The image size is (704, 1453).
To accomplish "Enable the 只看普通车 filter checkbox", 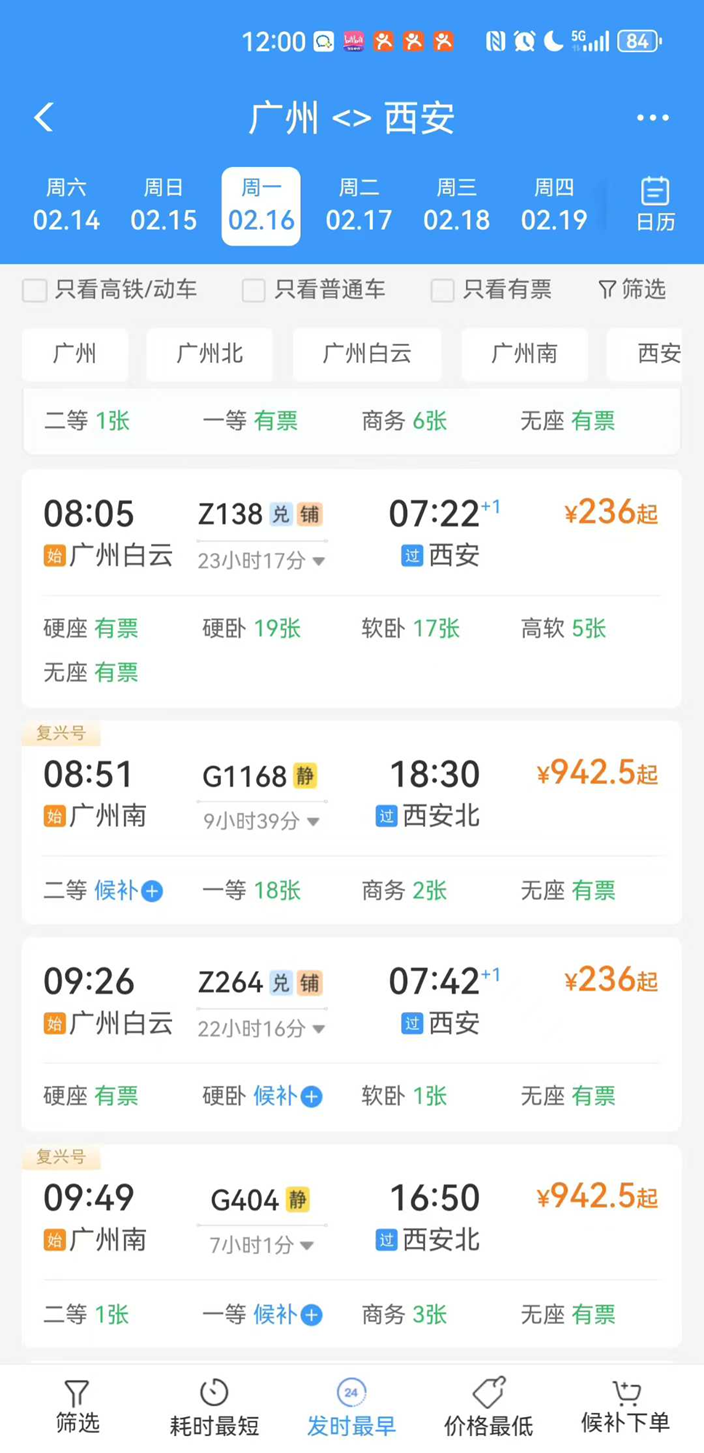I will coord(254,291).
